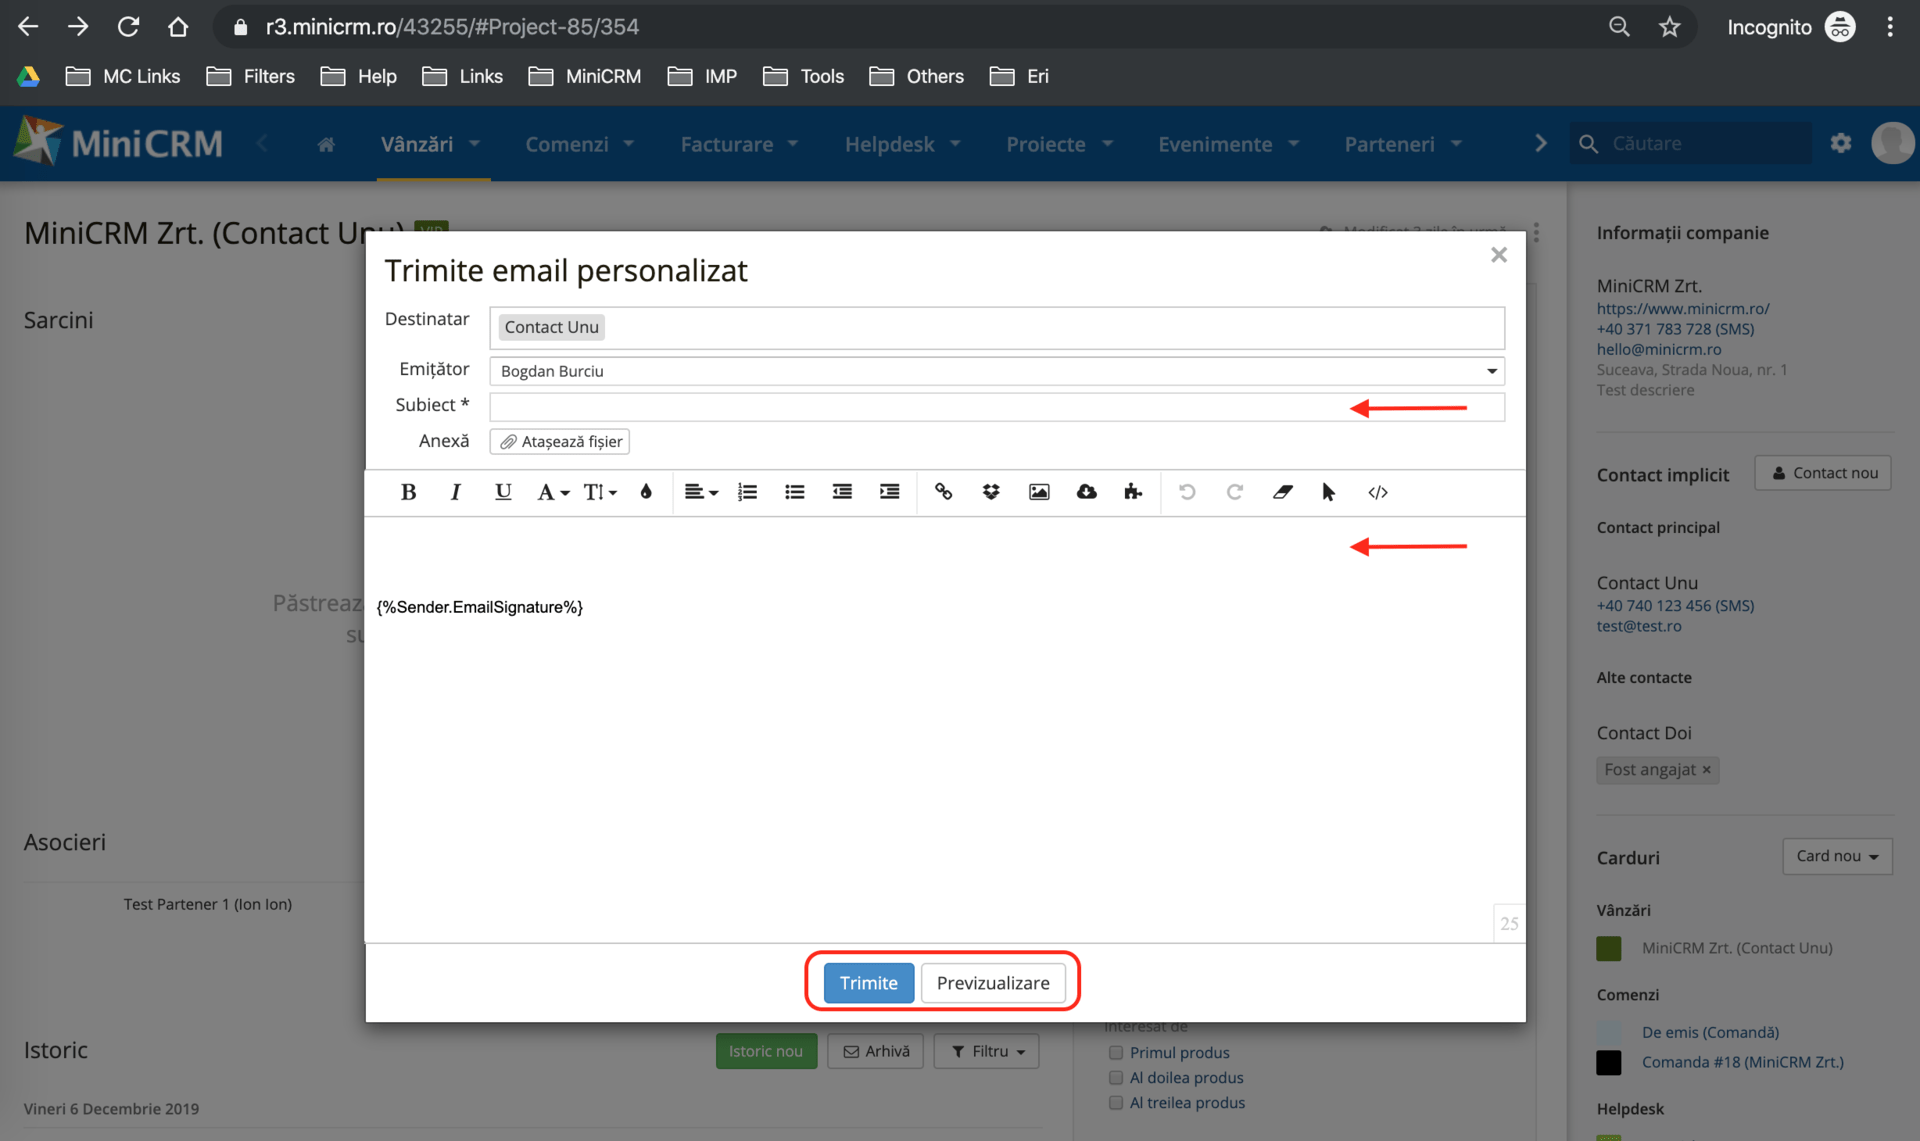Toggle italic formatting in editor toolbar

tap(456, 492)
